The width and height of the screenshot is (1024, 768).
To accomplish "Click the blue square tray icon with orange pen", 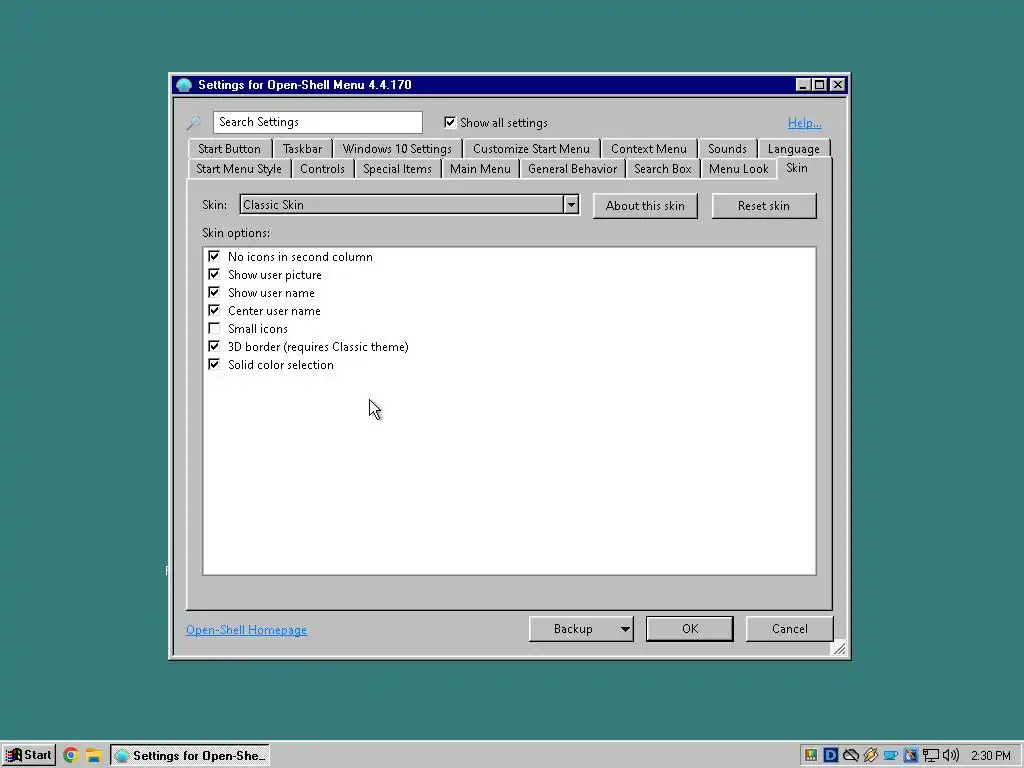I will pos(910,756).
